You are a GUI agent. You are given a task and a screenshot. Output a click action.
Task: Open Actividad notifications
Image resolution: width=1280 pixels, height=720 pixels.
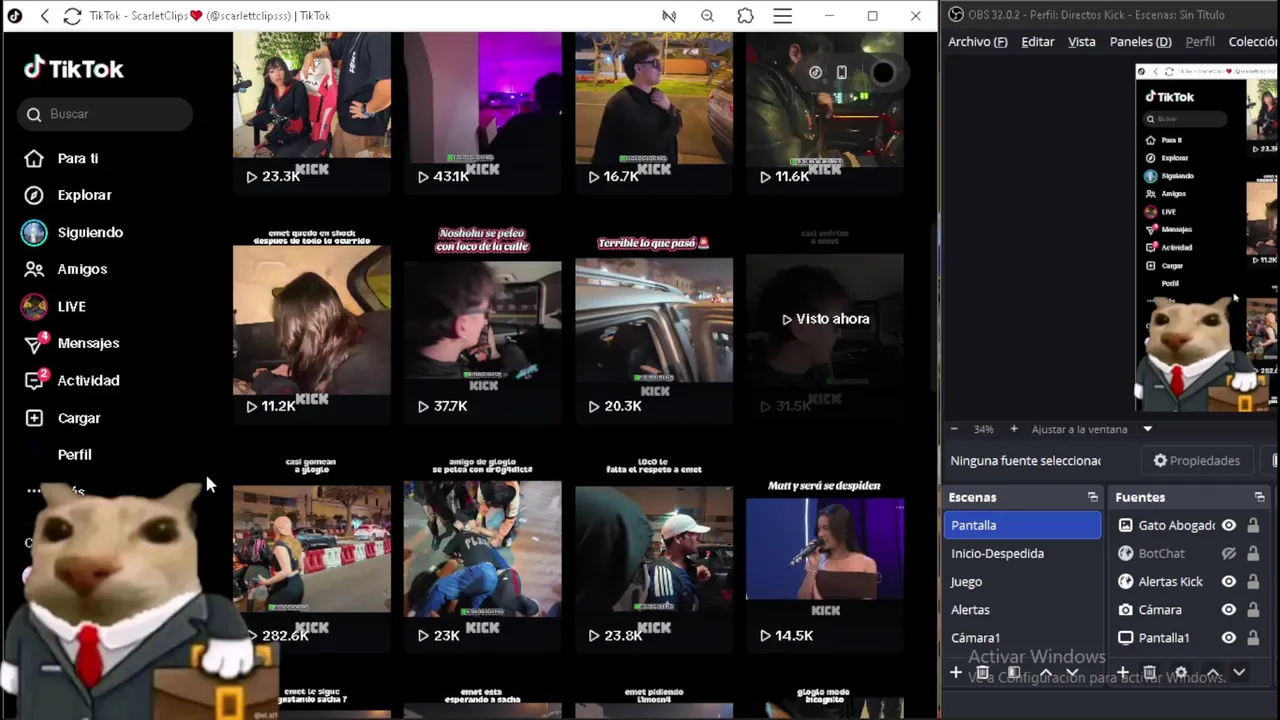tap(88, 380)
